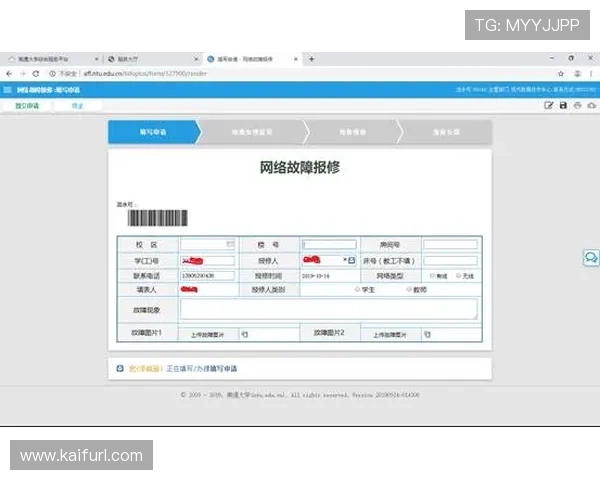Click into the 学(工)号 input field
The image size is (600, 480).
click(207, 261)
